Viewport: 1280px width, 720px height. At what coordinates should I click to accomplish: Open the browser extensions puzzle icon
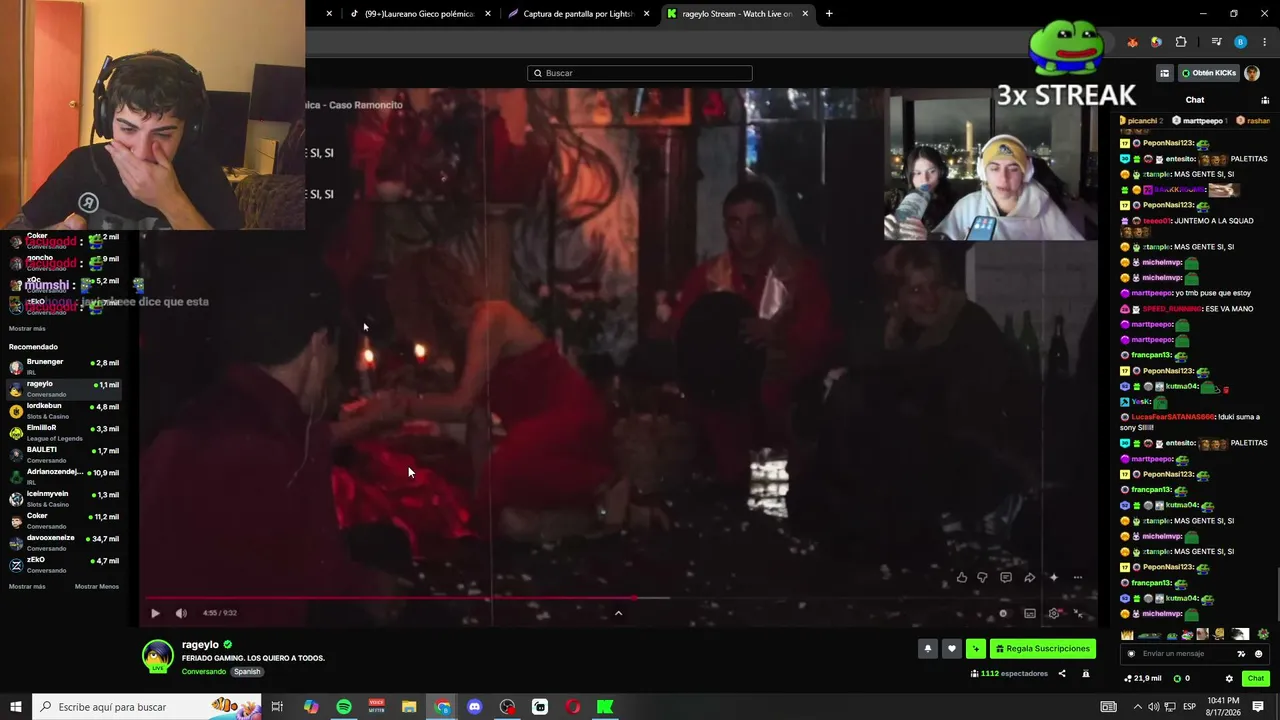pyautogui.click(x=1181, y=42)
